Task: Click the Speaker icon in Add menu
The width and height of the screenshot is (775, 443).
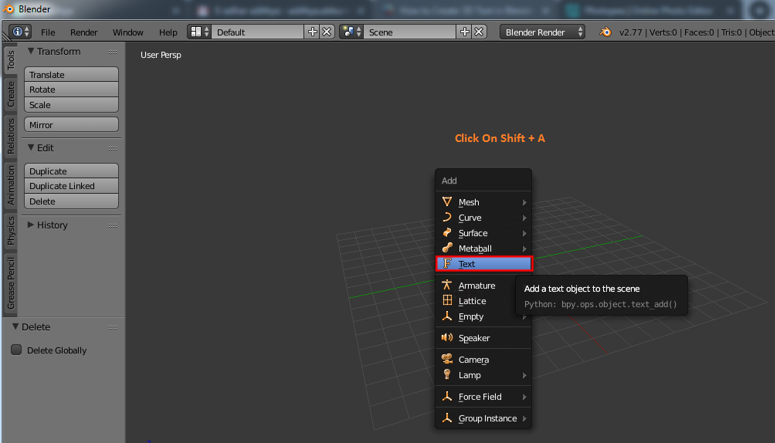Action: 447,338
